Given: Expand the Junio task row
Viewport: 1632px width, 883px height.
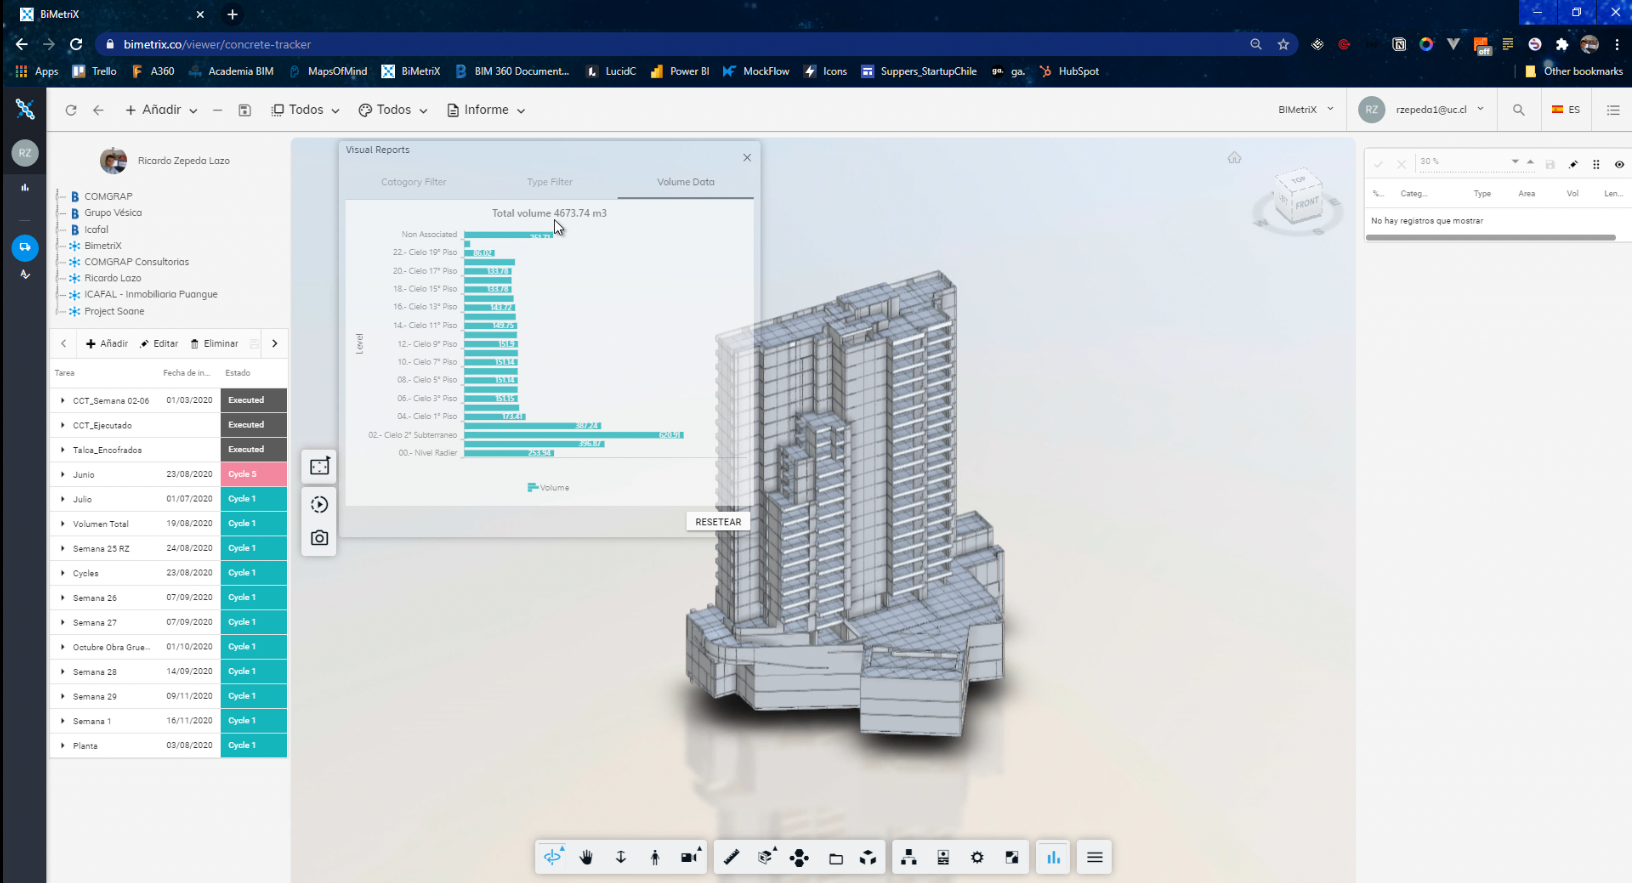Looking at the screenshot, I should click(x=63, y=474).
